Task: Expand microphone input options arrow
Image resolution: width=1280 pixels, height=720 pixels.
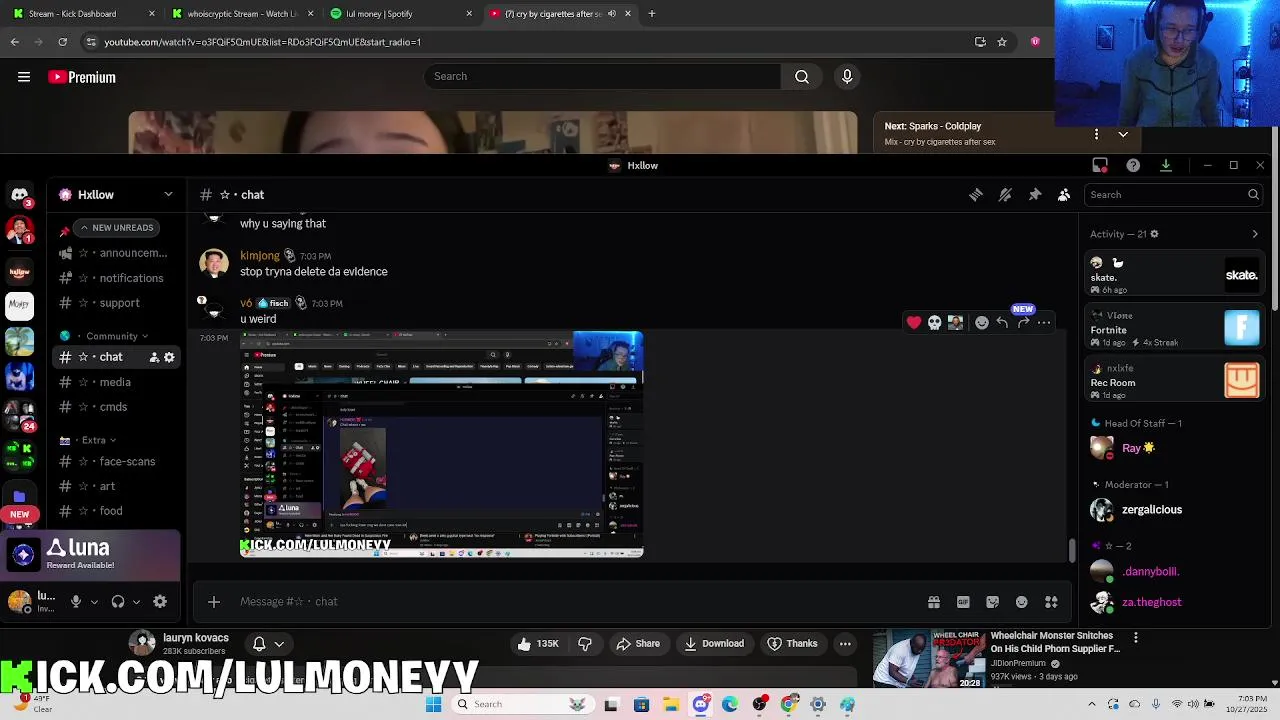Action: 94,602
